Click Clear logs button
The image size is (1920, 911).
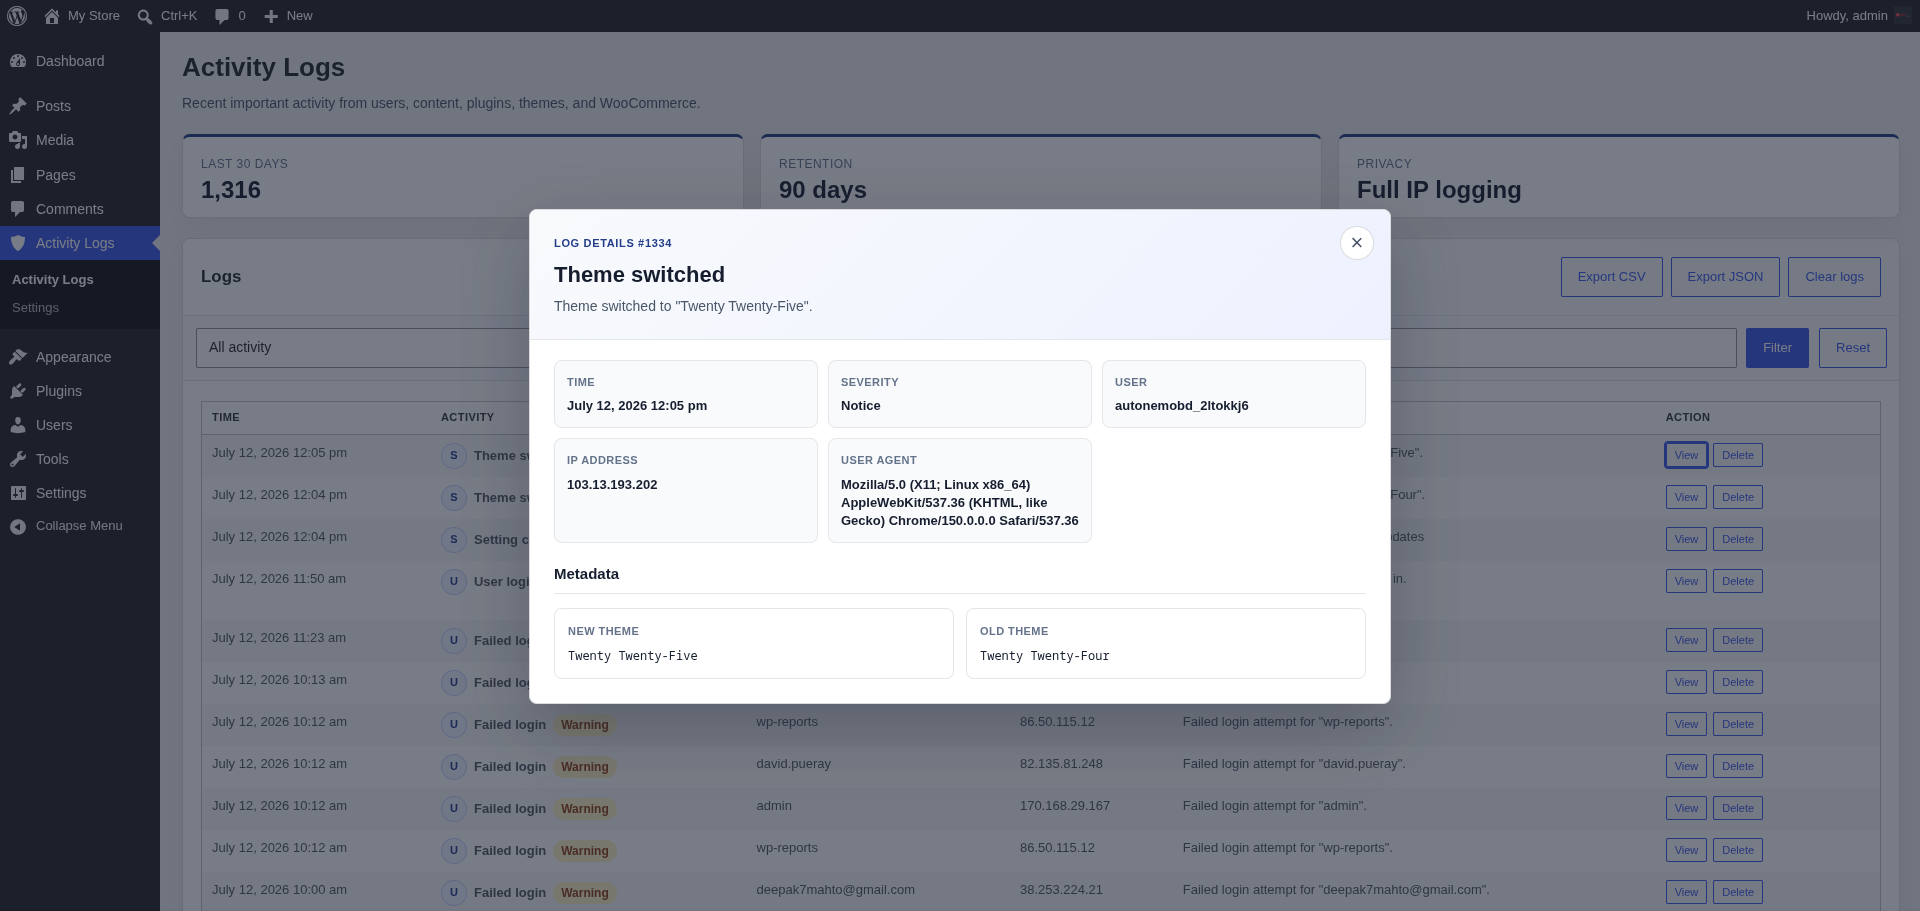[x=1834, y=277]
